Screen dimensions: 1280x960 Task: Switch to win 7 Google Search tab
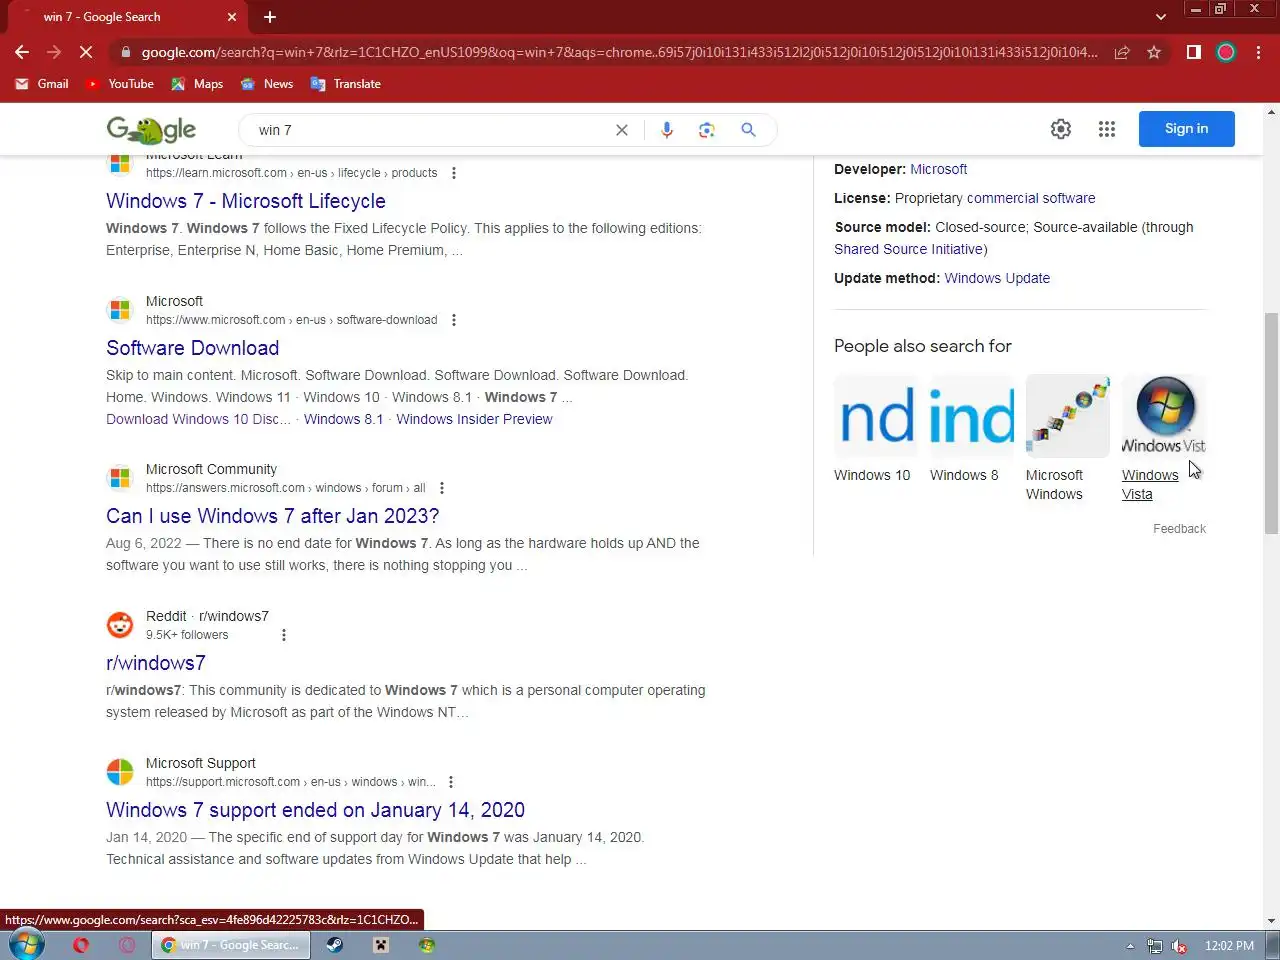pyautogui.click(x=128, y=17)
